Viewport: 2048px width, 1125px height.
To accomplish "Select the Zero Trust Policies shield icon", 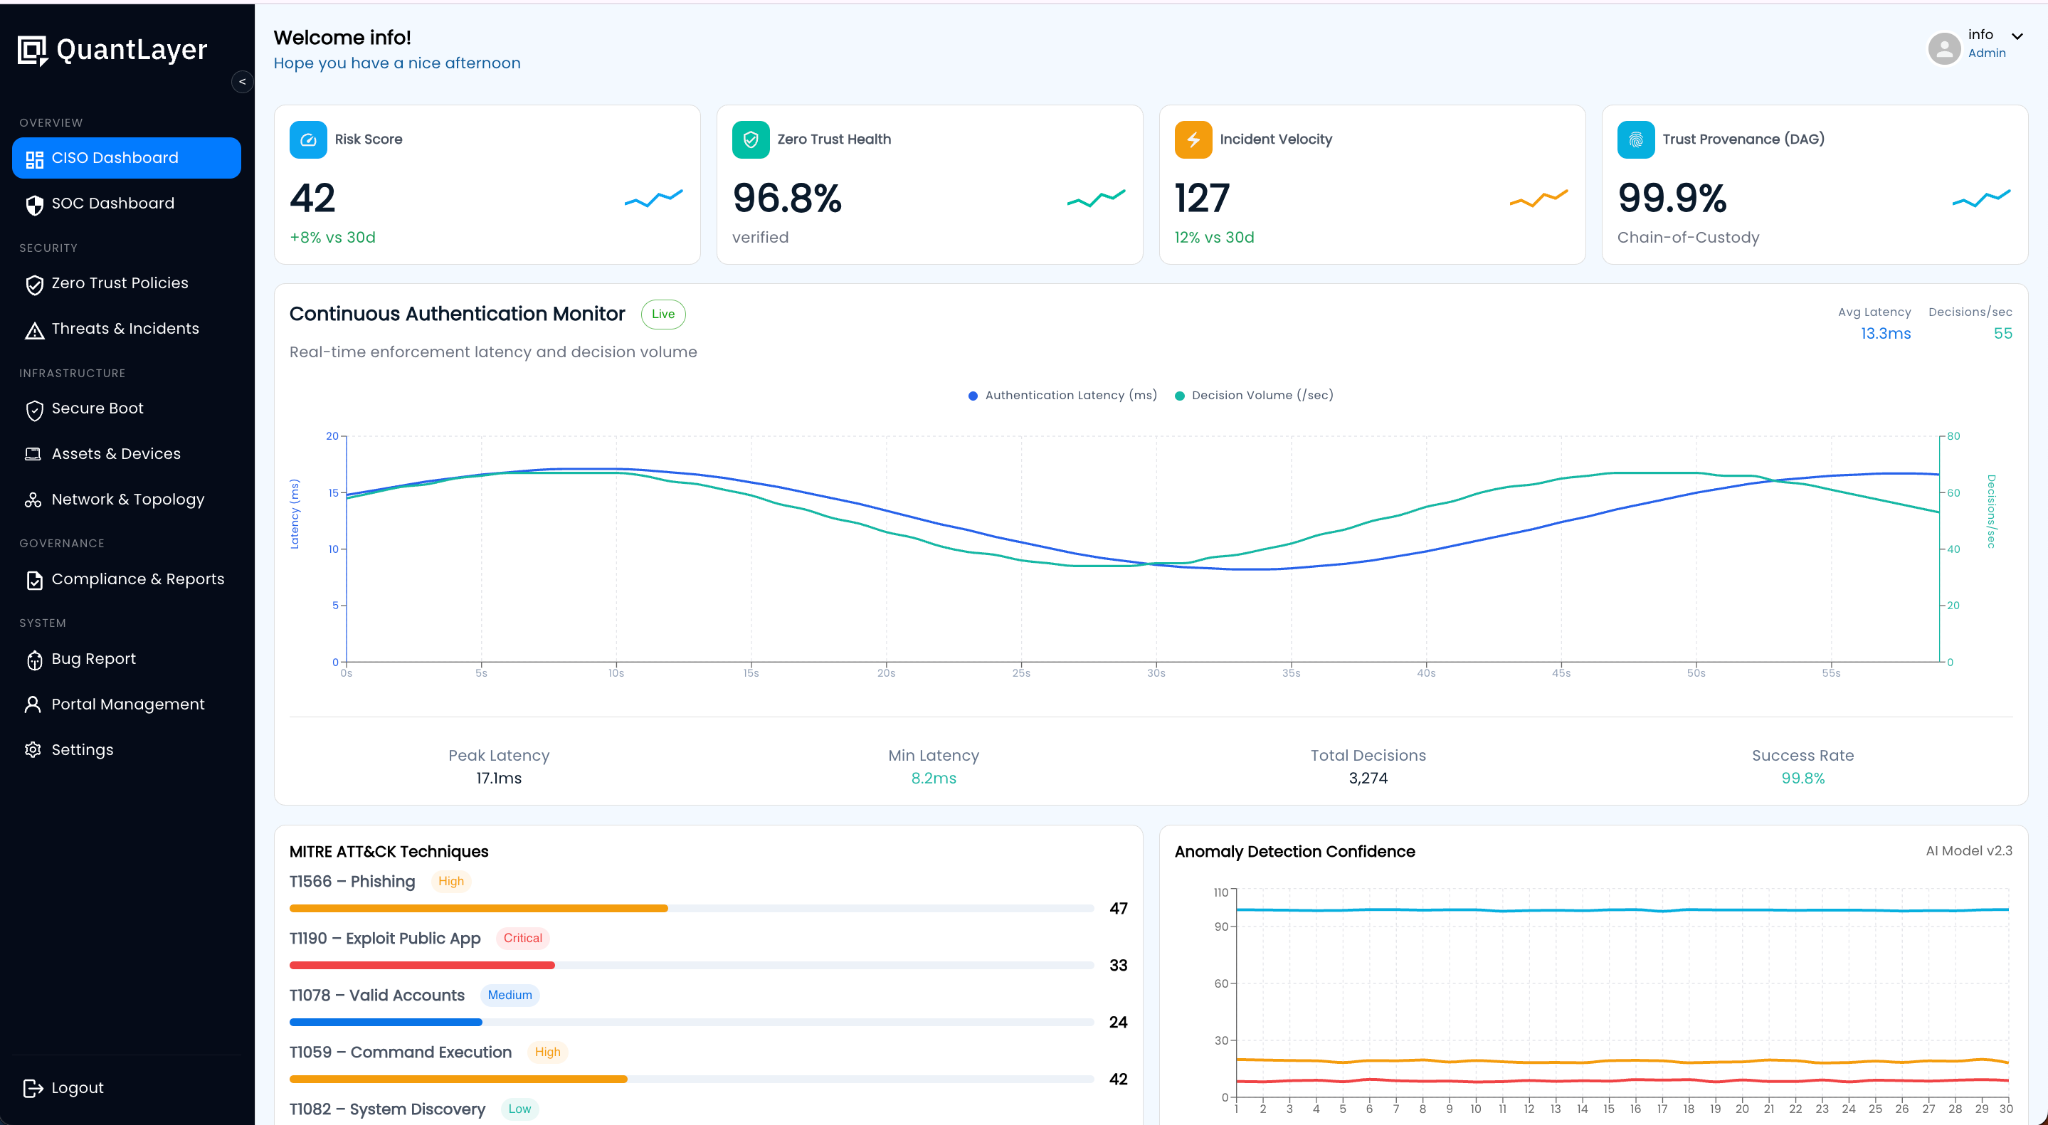I will [x=34, y=283].
